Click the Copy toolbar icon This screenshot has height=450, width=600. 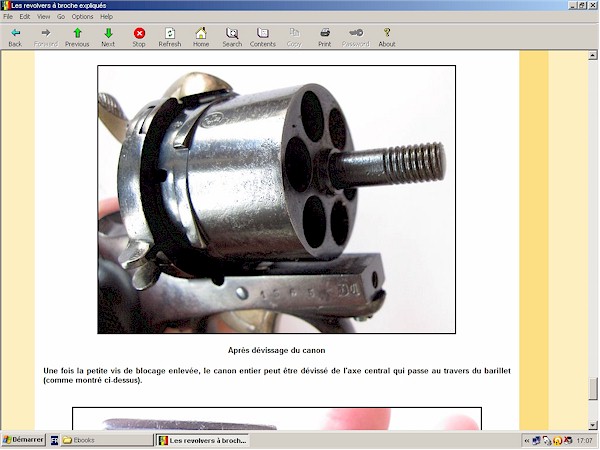pos(294,37)
